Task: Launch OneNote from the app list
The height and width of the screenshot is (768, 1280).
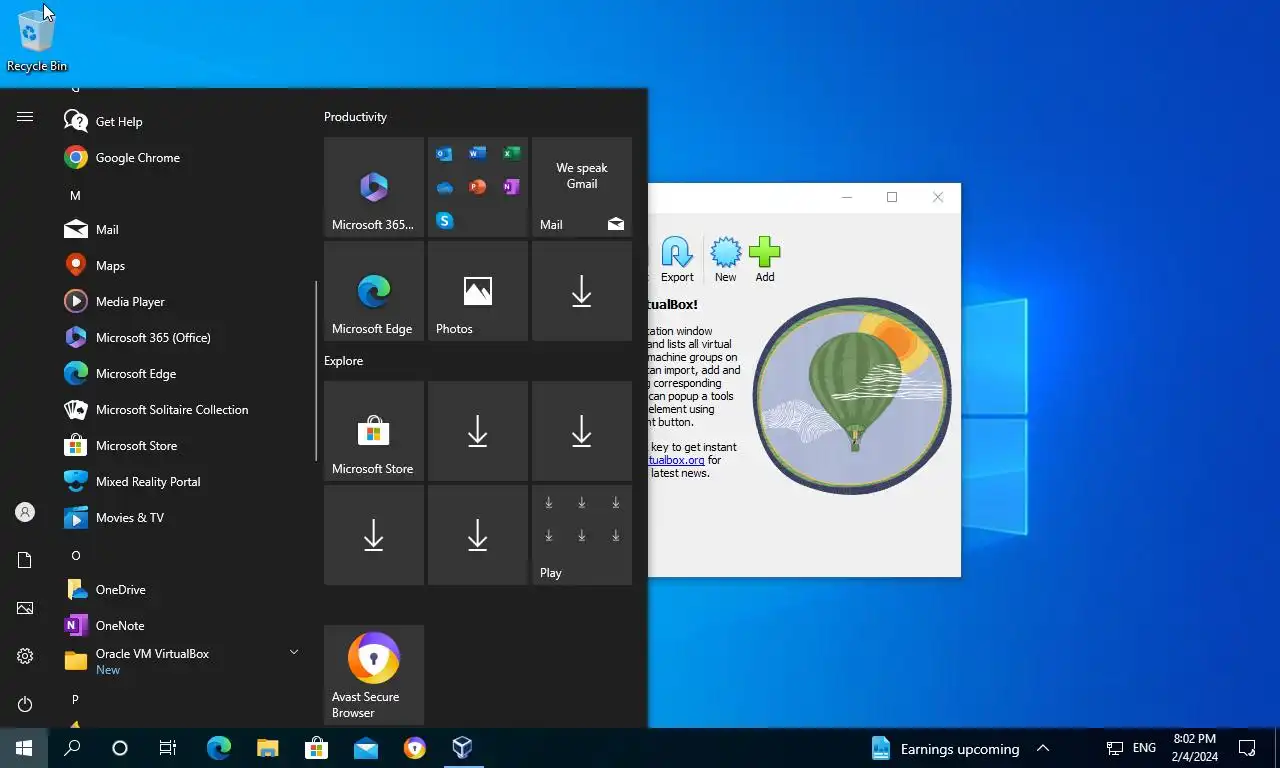Action: coord(186,626)
